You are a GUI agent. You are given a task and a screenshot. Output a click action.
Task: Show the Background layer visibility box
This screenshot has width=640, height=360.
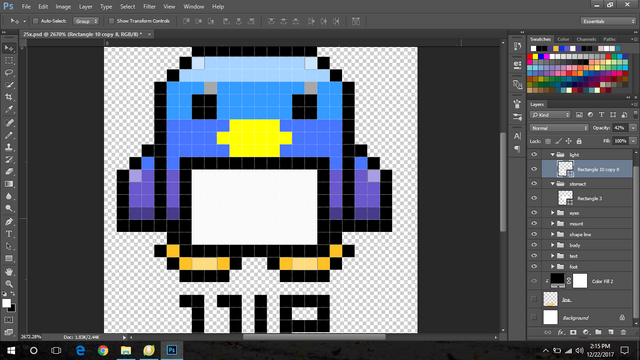[x=534, y=317]
